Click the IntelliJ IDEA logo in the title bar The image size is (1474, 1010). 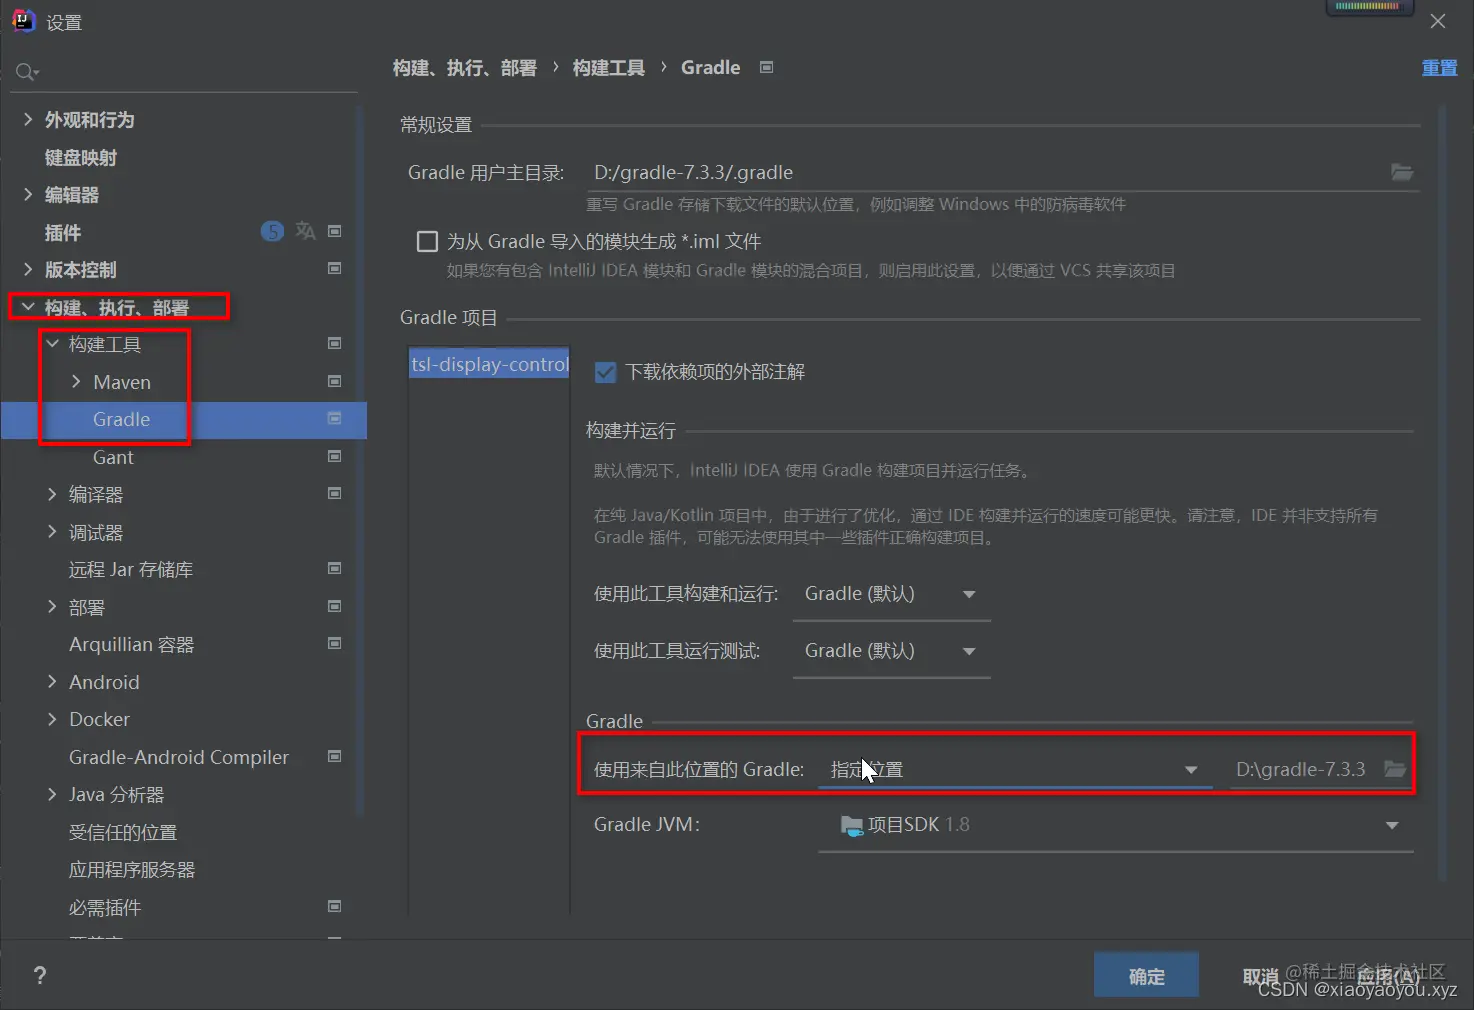click(x=22, y=20)
